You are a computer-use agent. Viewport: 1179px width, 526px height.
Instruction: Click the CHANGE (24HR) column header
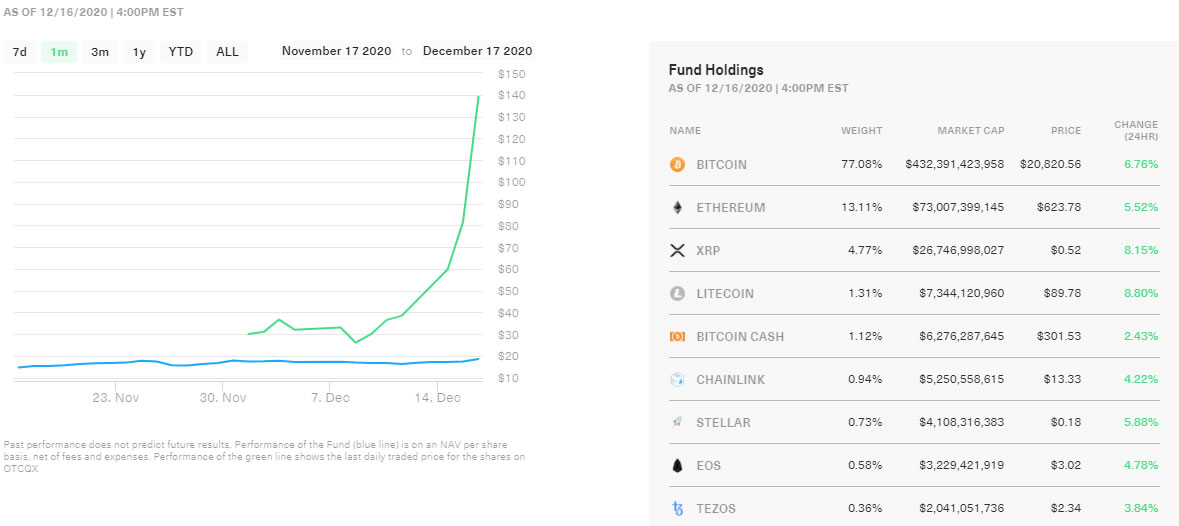coord(1136,131)
